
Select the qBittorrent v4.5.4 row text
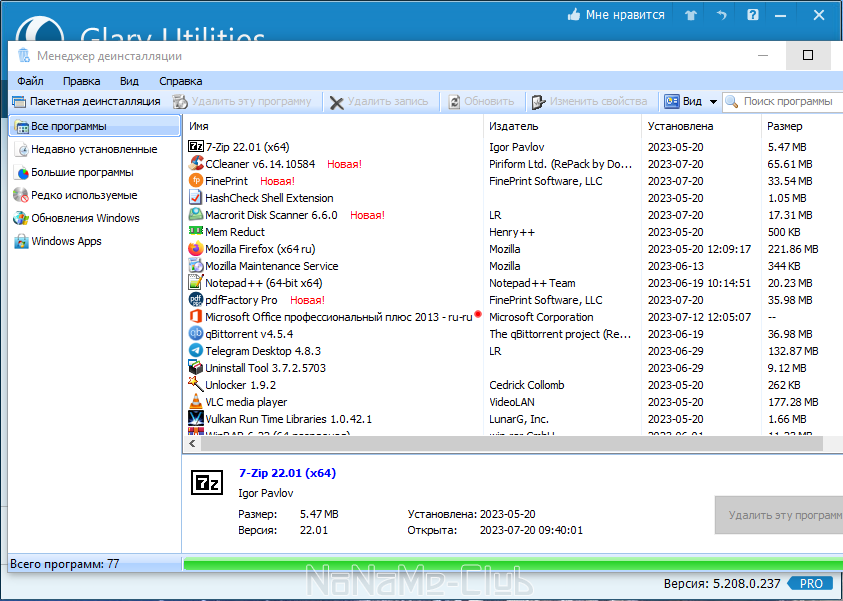(x=249, y=334)
